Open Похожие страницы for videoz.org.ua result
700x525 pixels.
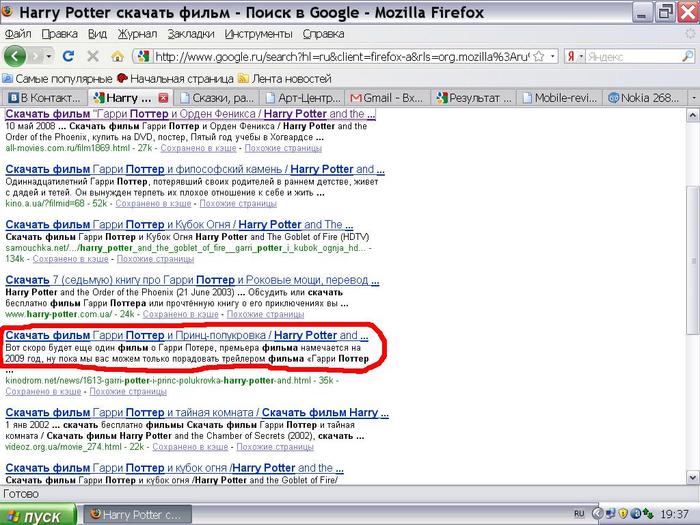point(275,447)
